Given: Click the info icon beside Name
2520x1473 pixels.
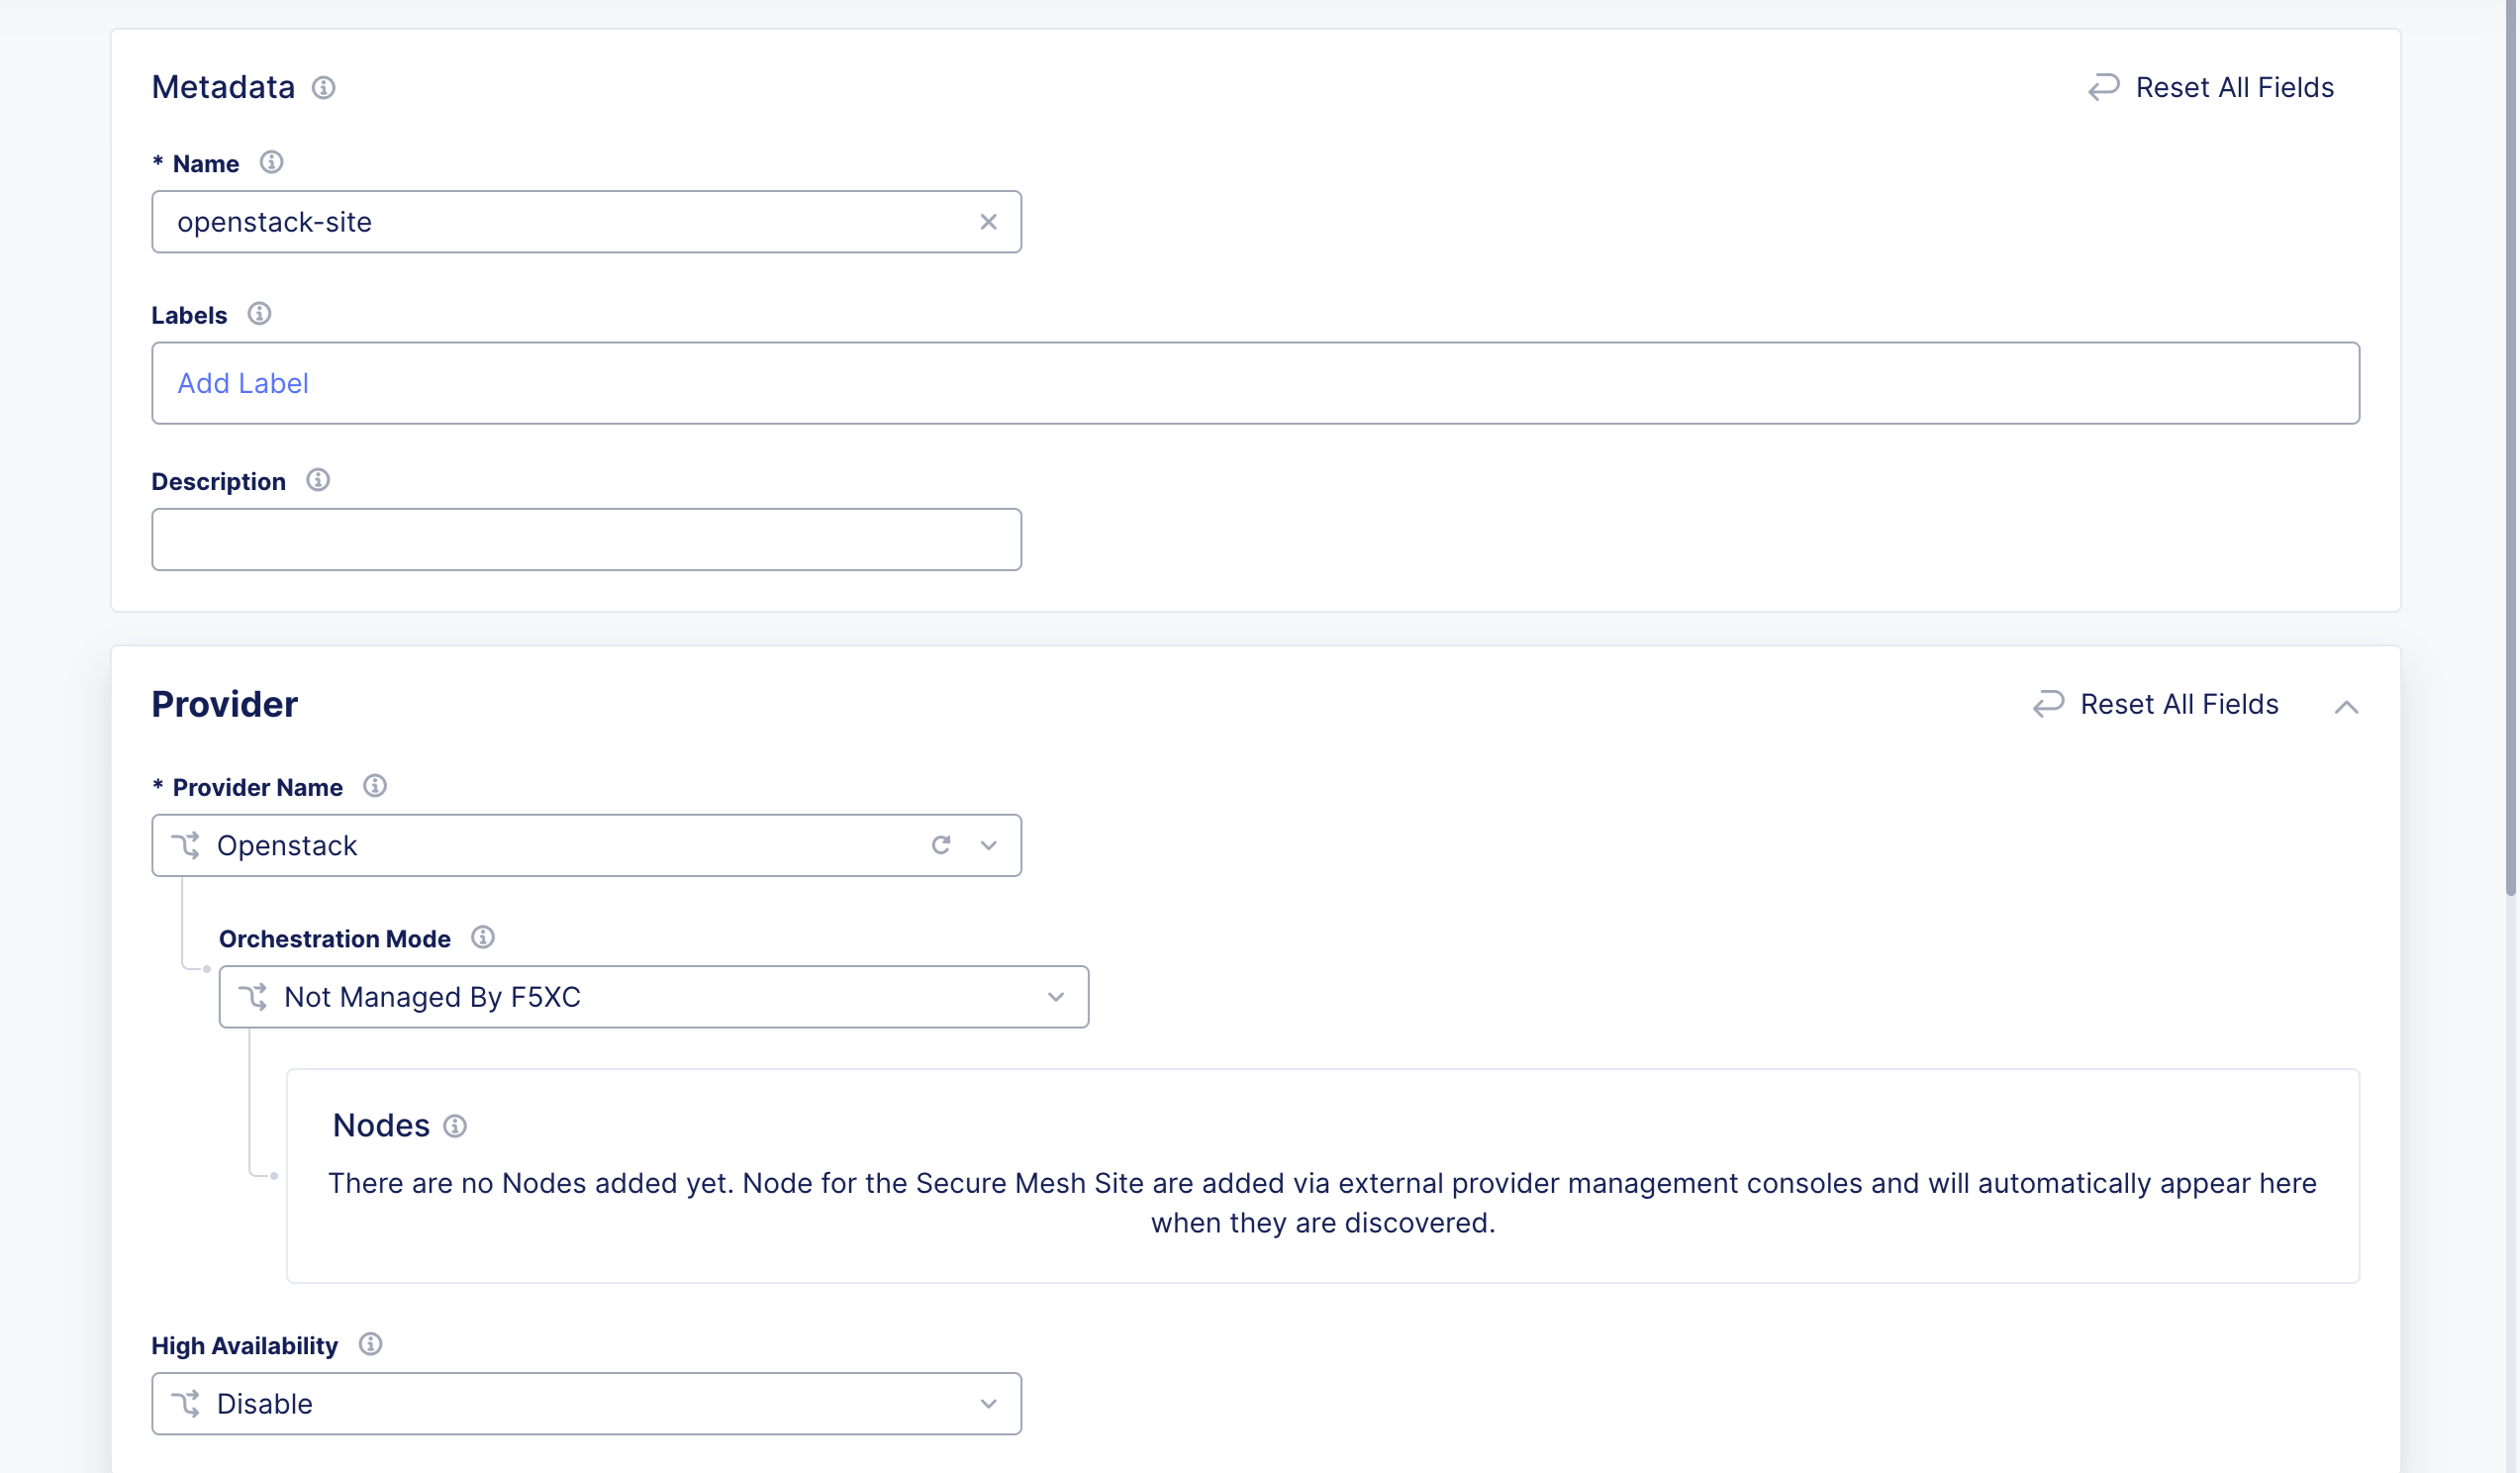Looking at the screenshot, I should tap(271, 163).
